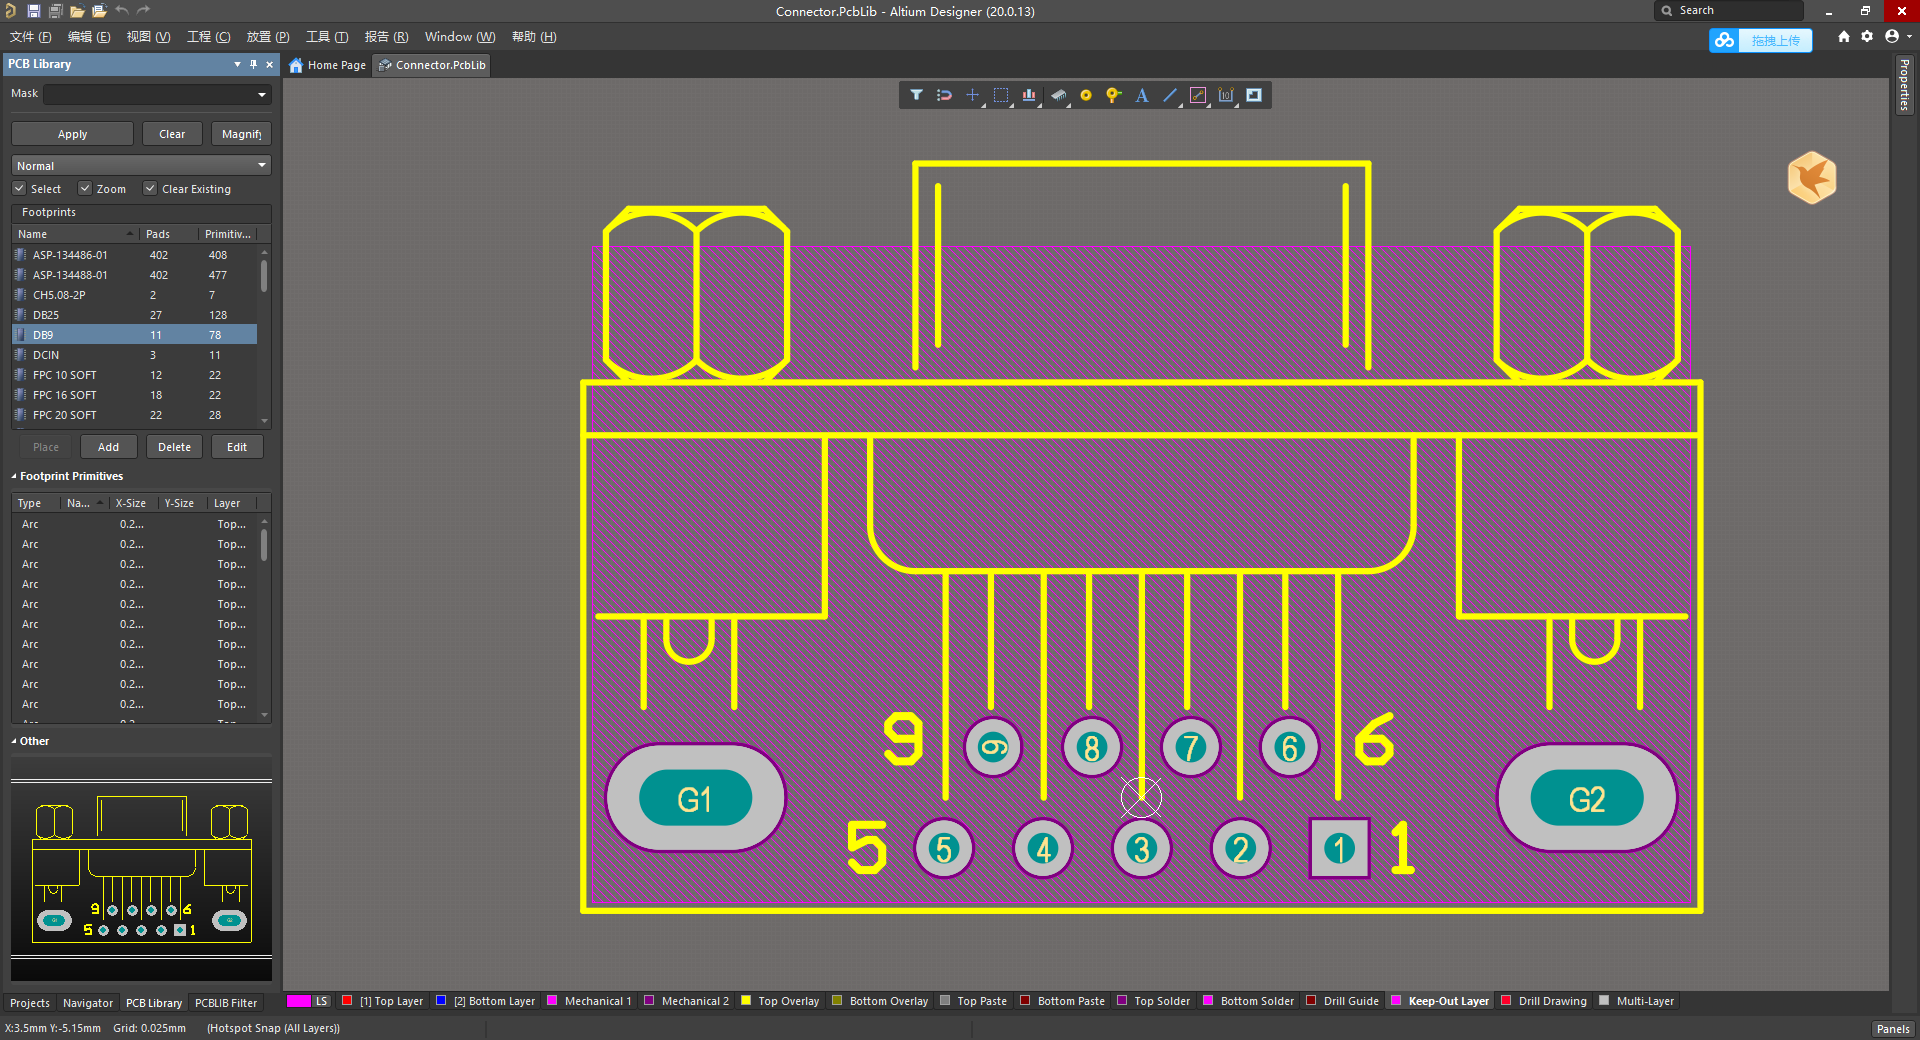Click the Top Layer red color swatch
The width and height of the screenshot is (1920, 1040).
tap(347, 1000)
